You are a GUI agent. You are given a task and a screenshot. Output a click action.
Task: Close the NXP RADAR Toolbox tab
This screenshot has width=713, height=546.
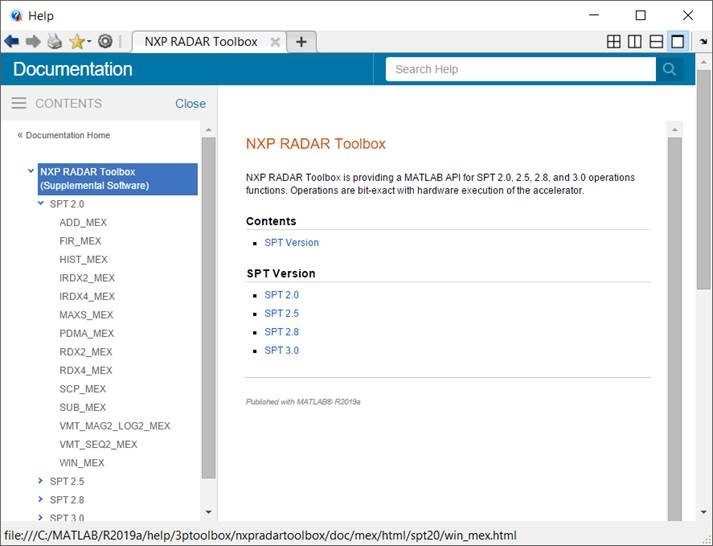(275, 42)
